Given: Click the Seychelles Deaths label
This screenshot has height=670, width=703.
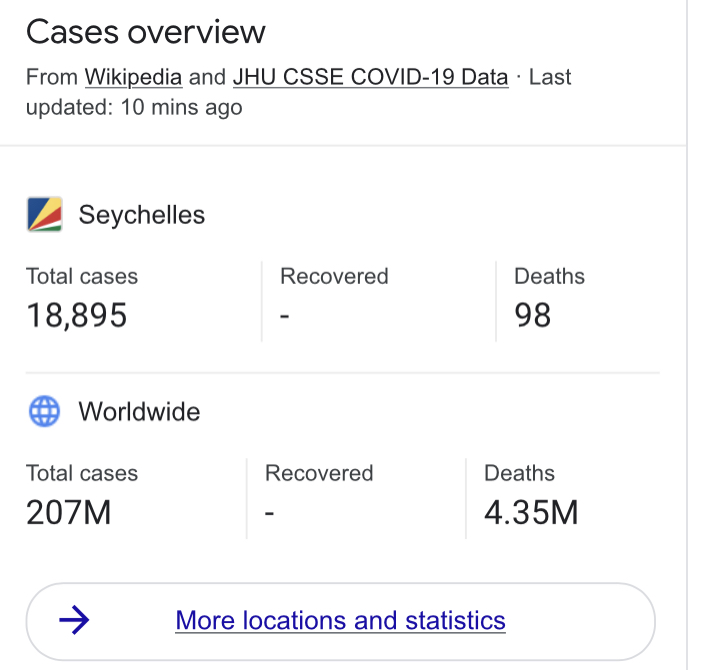Looking at the screenshot, I should [549, 276].
